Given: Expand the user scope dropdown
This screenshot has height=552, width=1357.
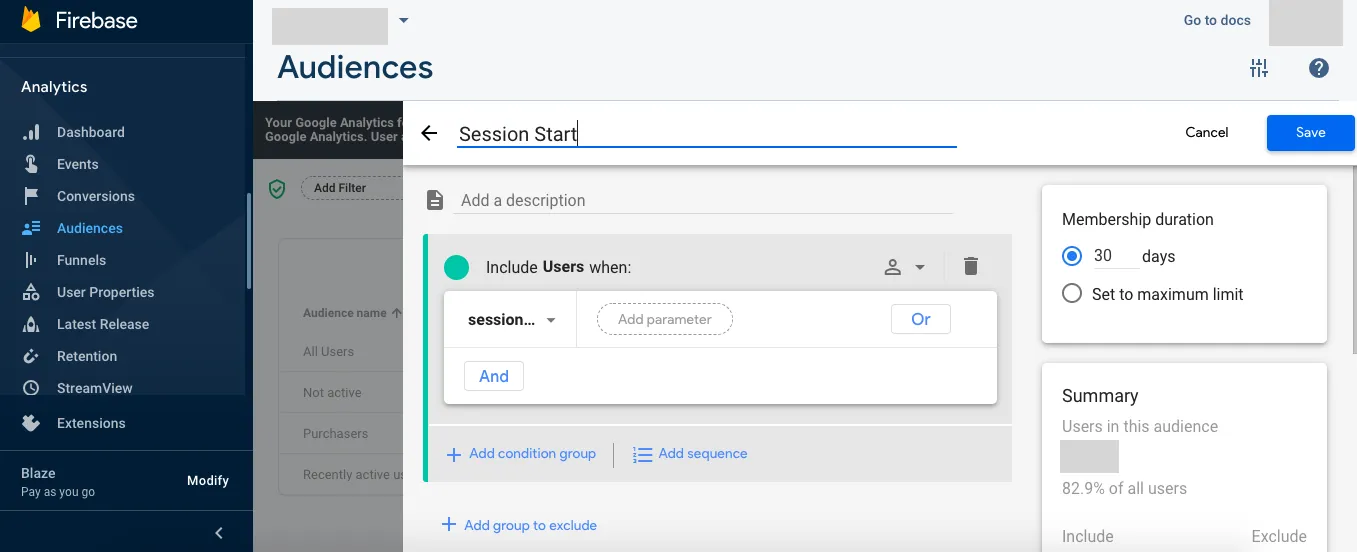Looking at the screenshot, I should [905, 267].
